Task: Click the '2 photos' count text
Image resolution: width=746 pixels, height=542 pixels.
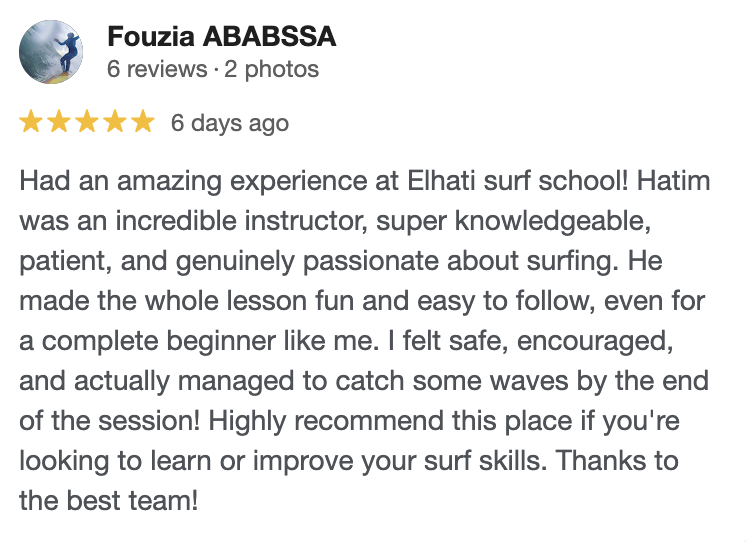Action: 271,69
